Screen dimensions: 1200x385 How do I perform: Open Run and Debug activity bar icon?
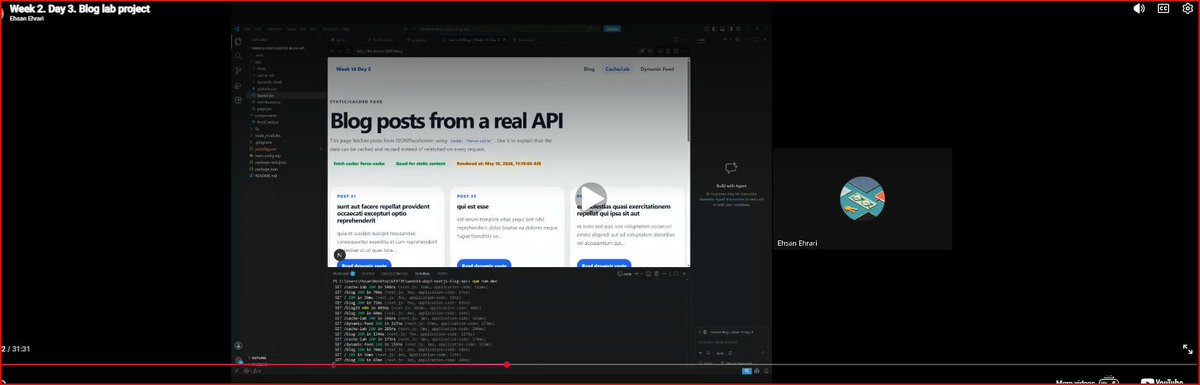click(x=238, y=86)
